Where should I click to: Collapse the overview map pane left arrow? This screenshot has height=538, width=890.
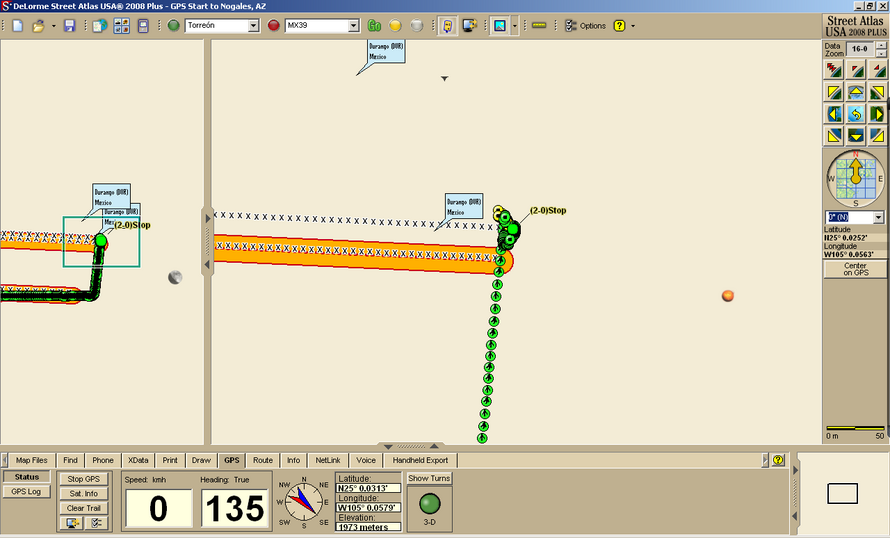(x=207, y=264)
